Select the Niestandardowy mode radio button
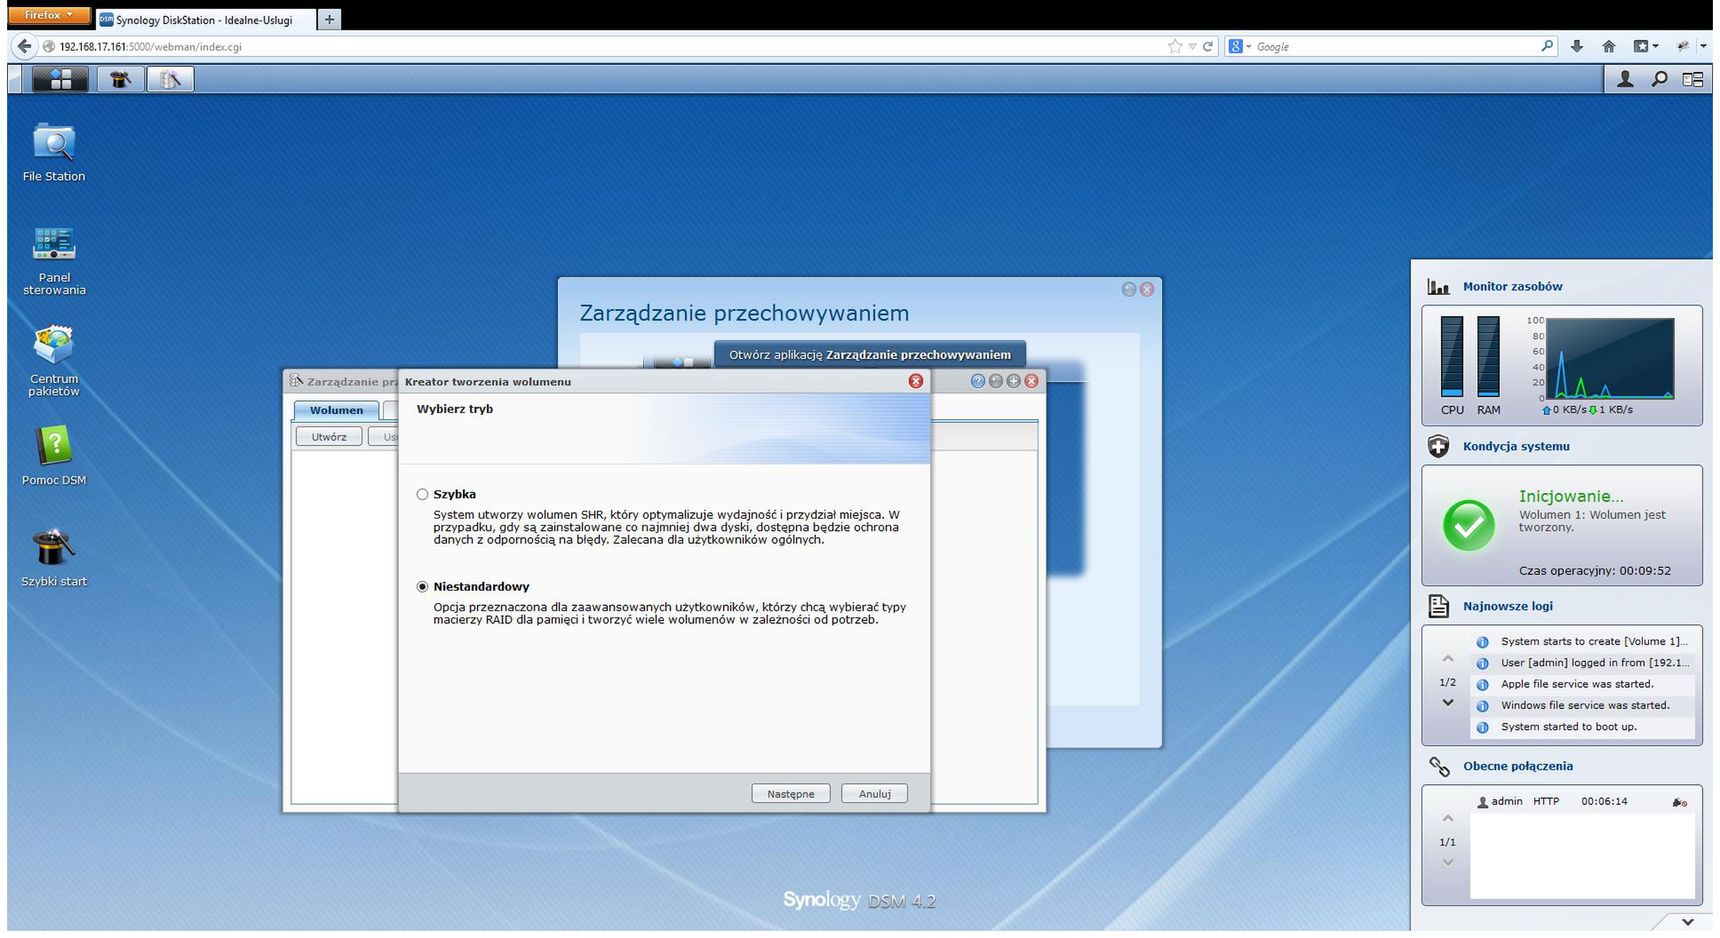 click(422, 587)
